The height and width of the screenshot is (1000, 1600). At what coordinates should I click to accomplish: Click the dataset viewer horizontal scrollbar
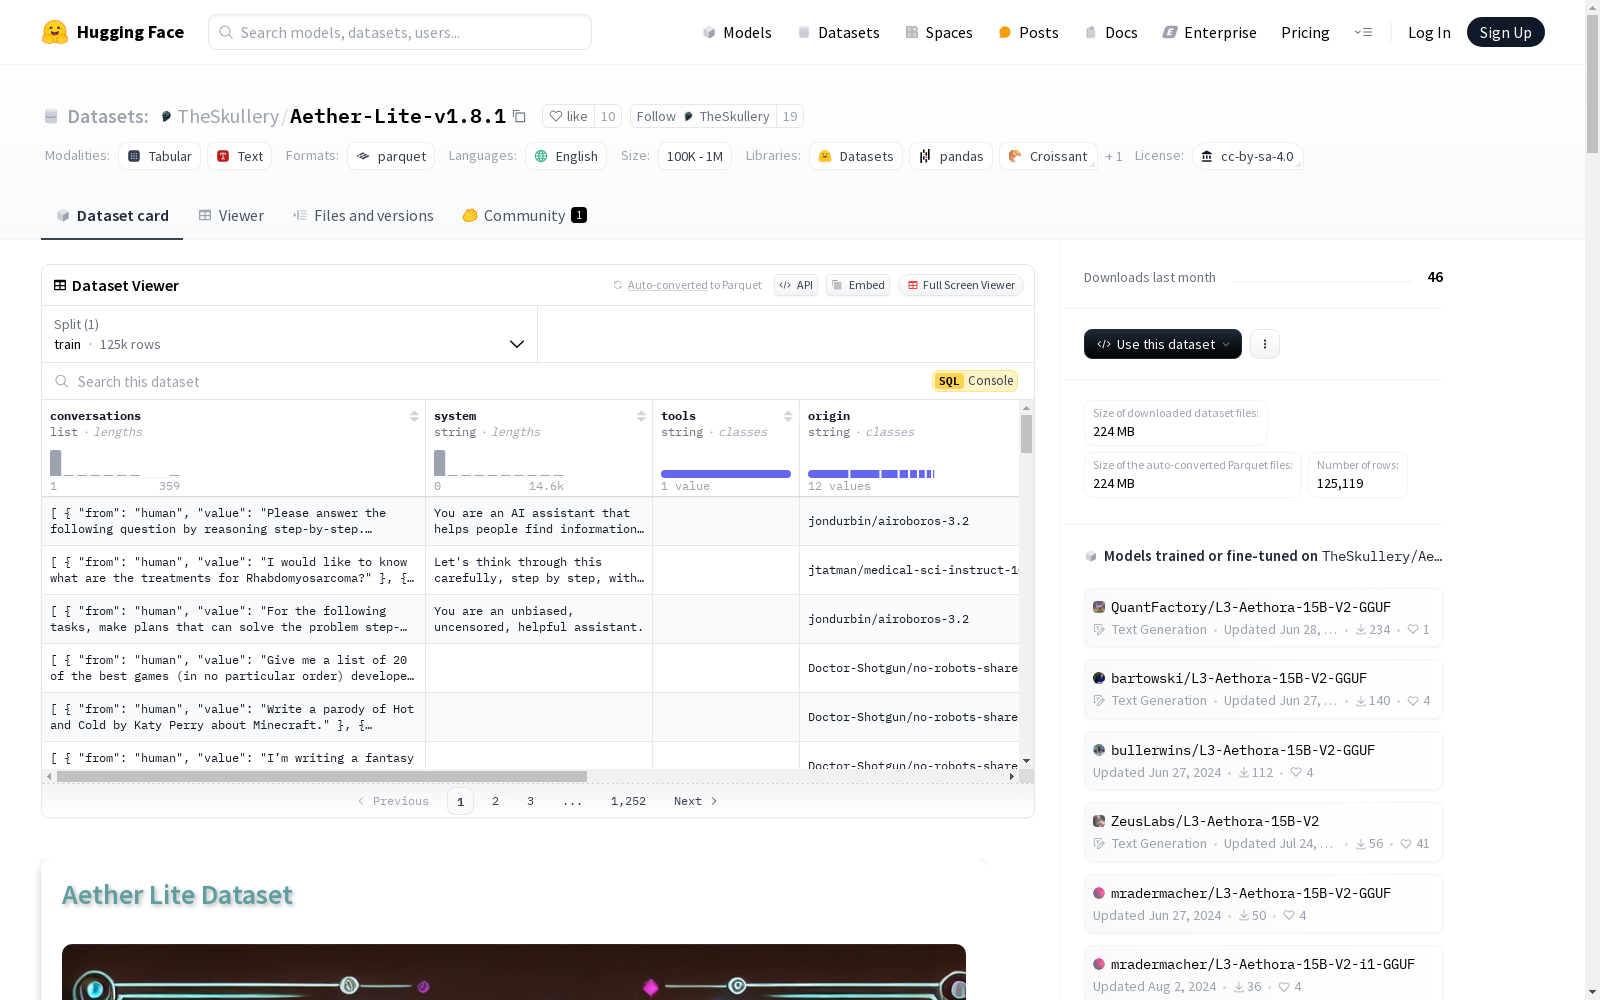[x=322, y=776]
